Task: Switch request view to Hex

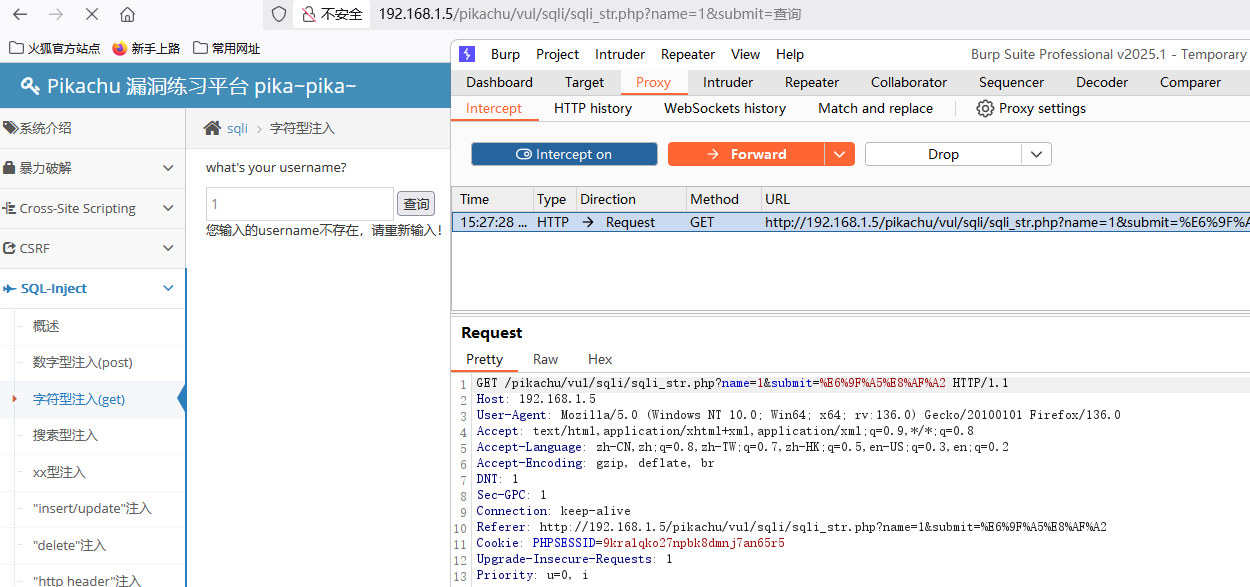Action: point(600,359)
